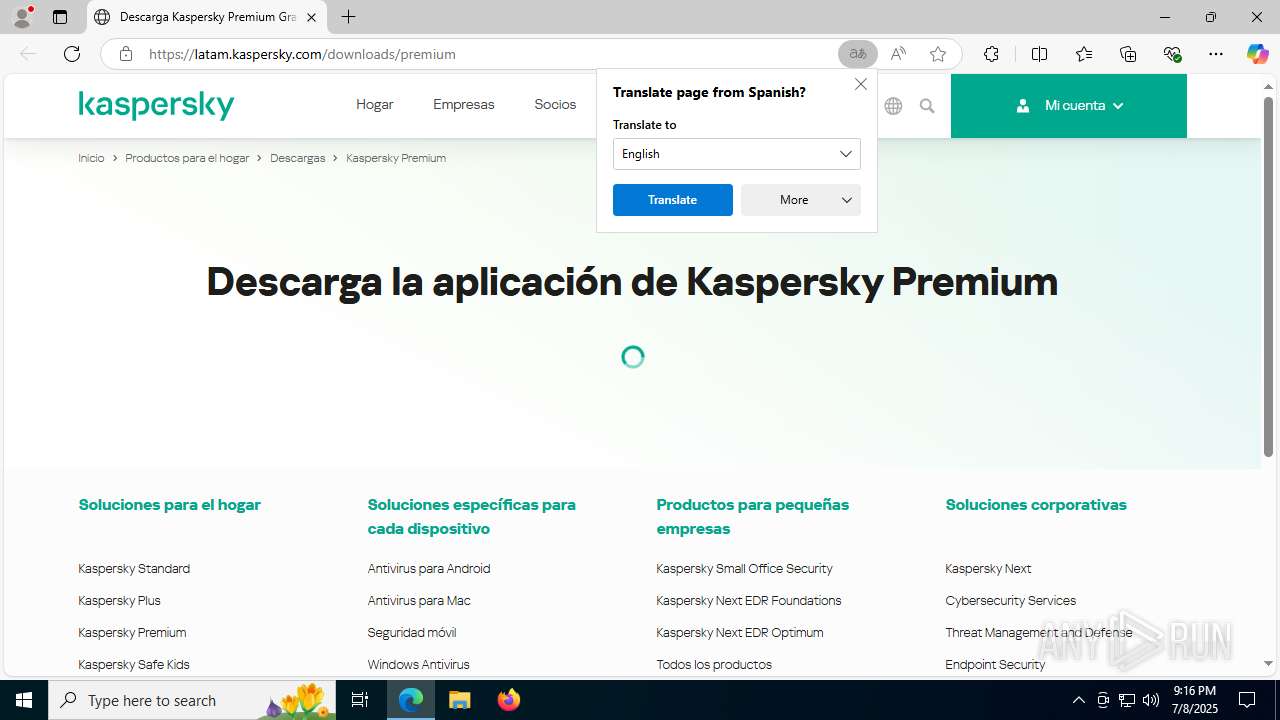Open Collections panel
Viewport: 1280px width, 720px height.
pyautogui.click(x=1128, y=54)
